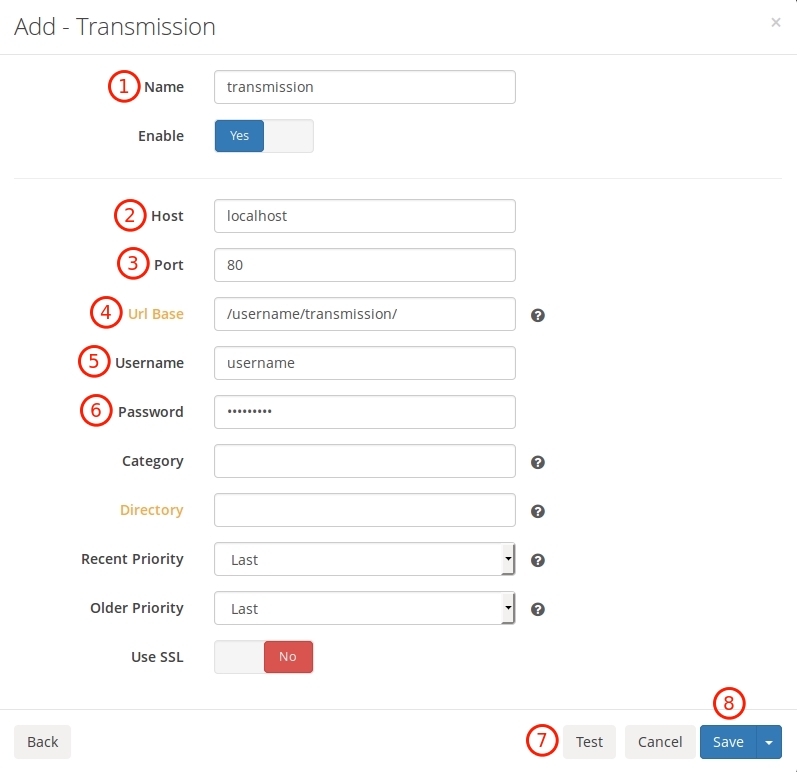Select the Add - Transmission title

pos(115,27)
